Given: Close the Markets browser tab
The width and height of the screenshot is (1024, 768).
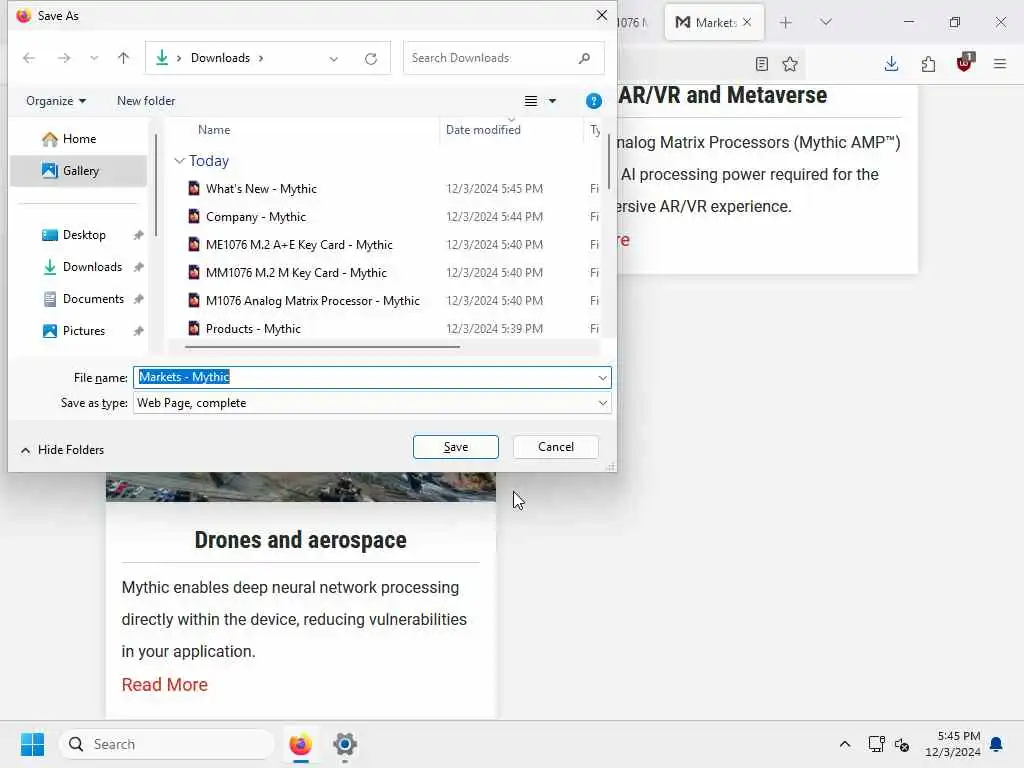Looking at the screenshot, I should (x=747, y=22).
